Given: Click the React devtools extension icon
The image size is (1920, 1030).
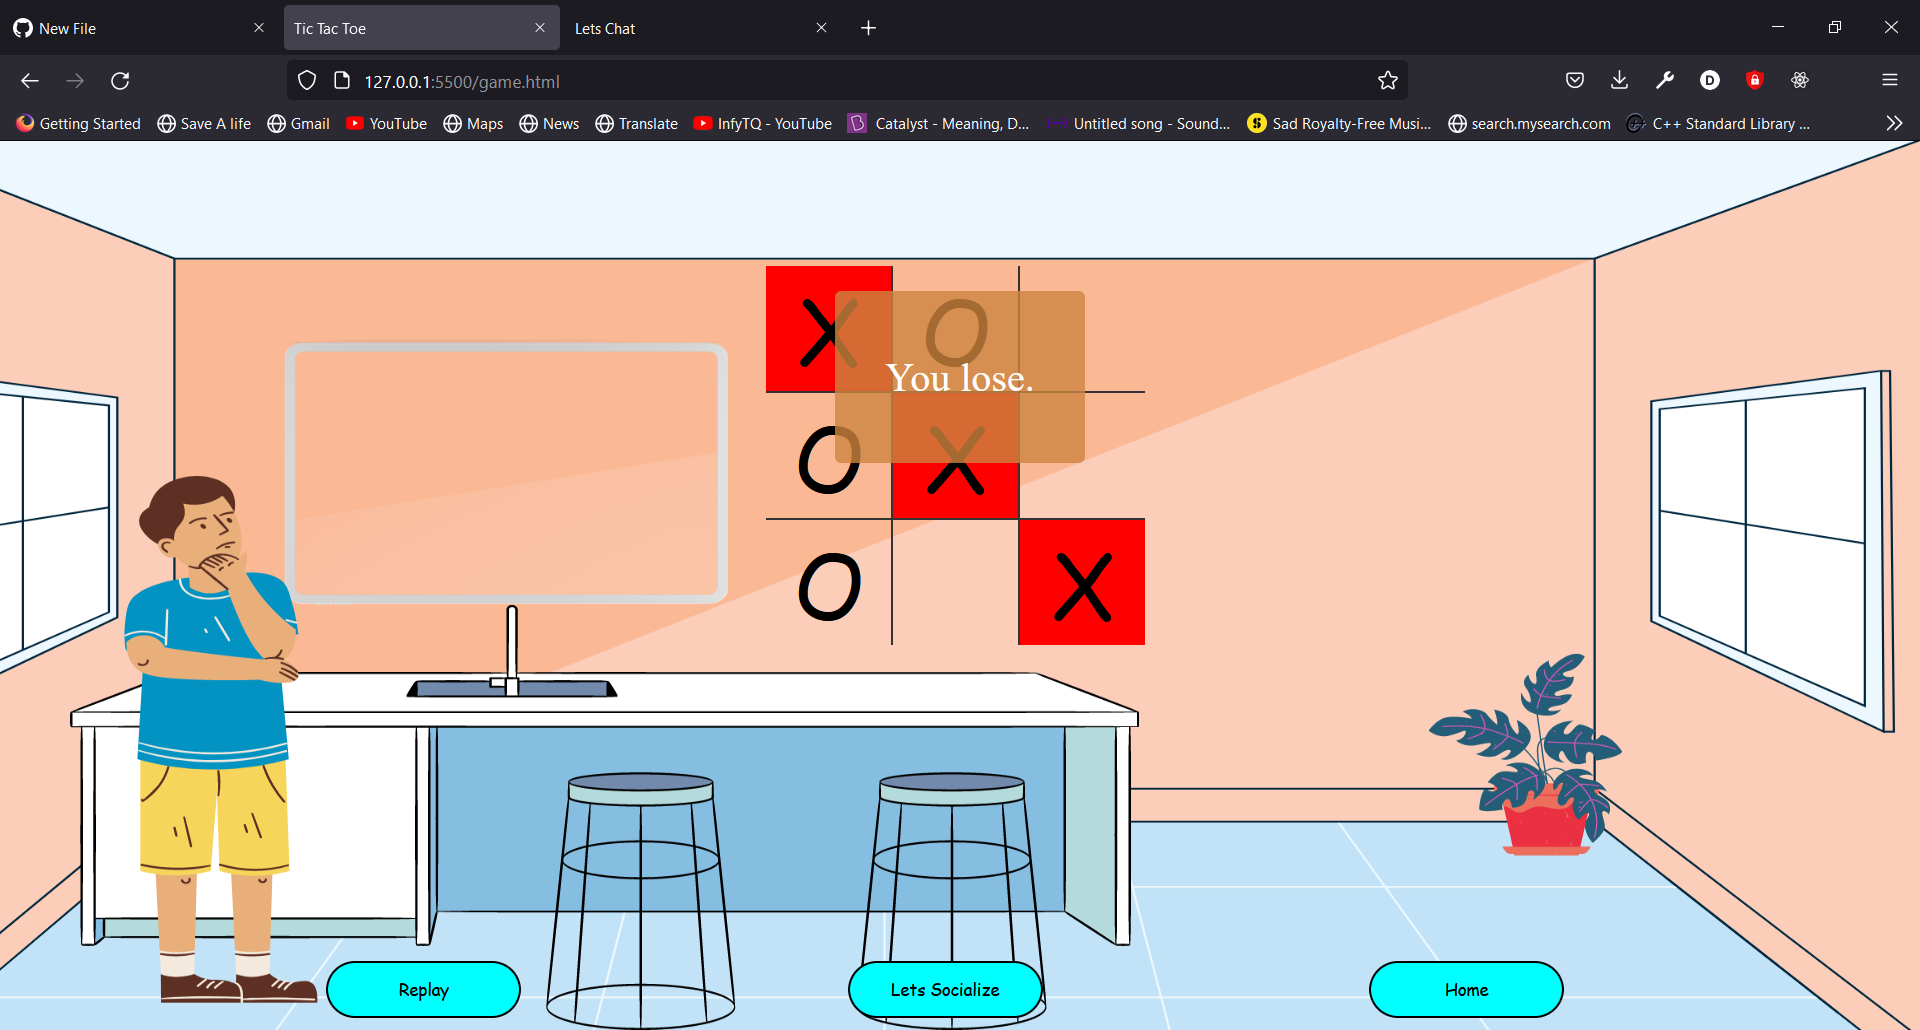Looking at the screenshot, I should (1800, 81).
